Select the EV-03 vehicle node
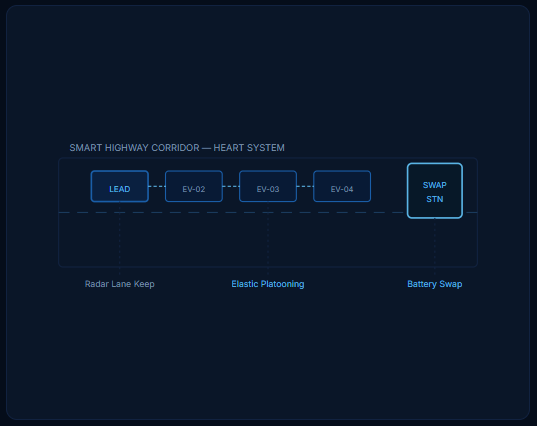 pyautogui.click(x=268, y=186)
